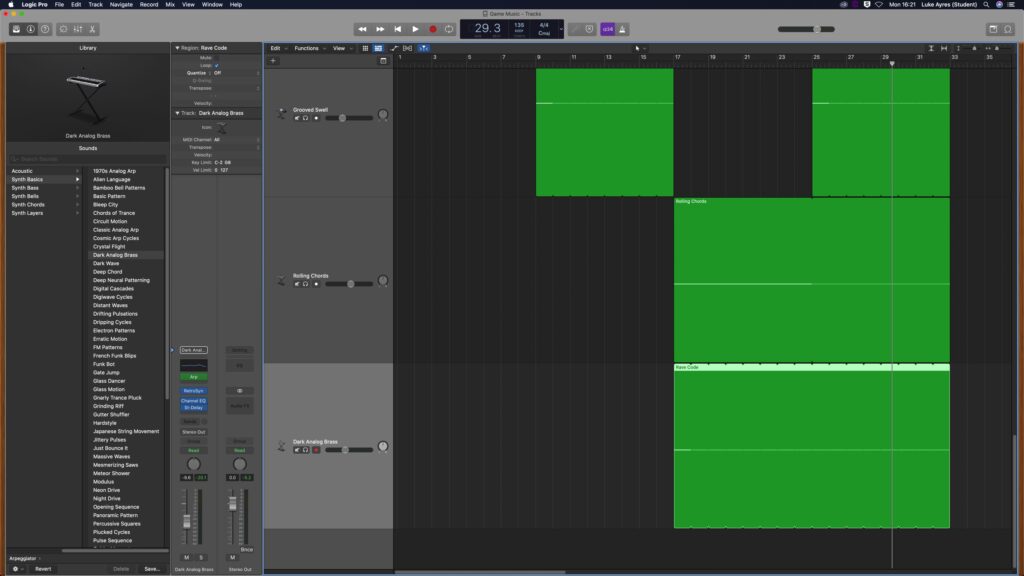The width and height of the screenshot is (1024, 576).
Task: Open the Quantize value dropdown
Action: (236, 73)
